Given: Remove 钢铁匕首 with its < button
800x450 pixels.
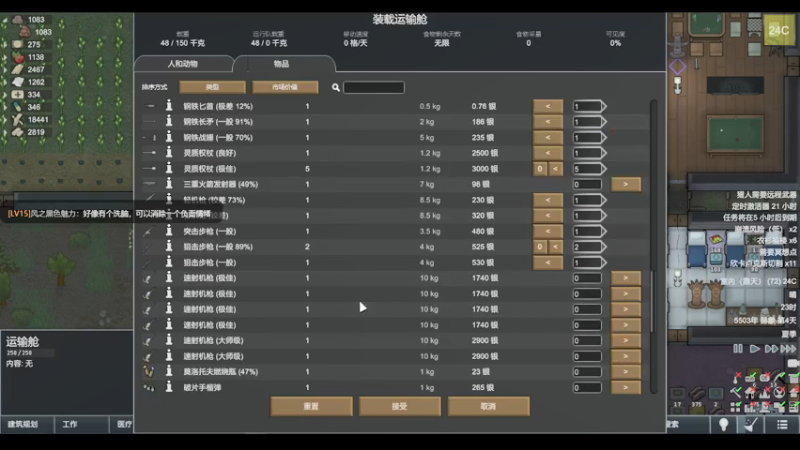Looking at the screenshot, I should point(548,106).
